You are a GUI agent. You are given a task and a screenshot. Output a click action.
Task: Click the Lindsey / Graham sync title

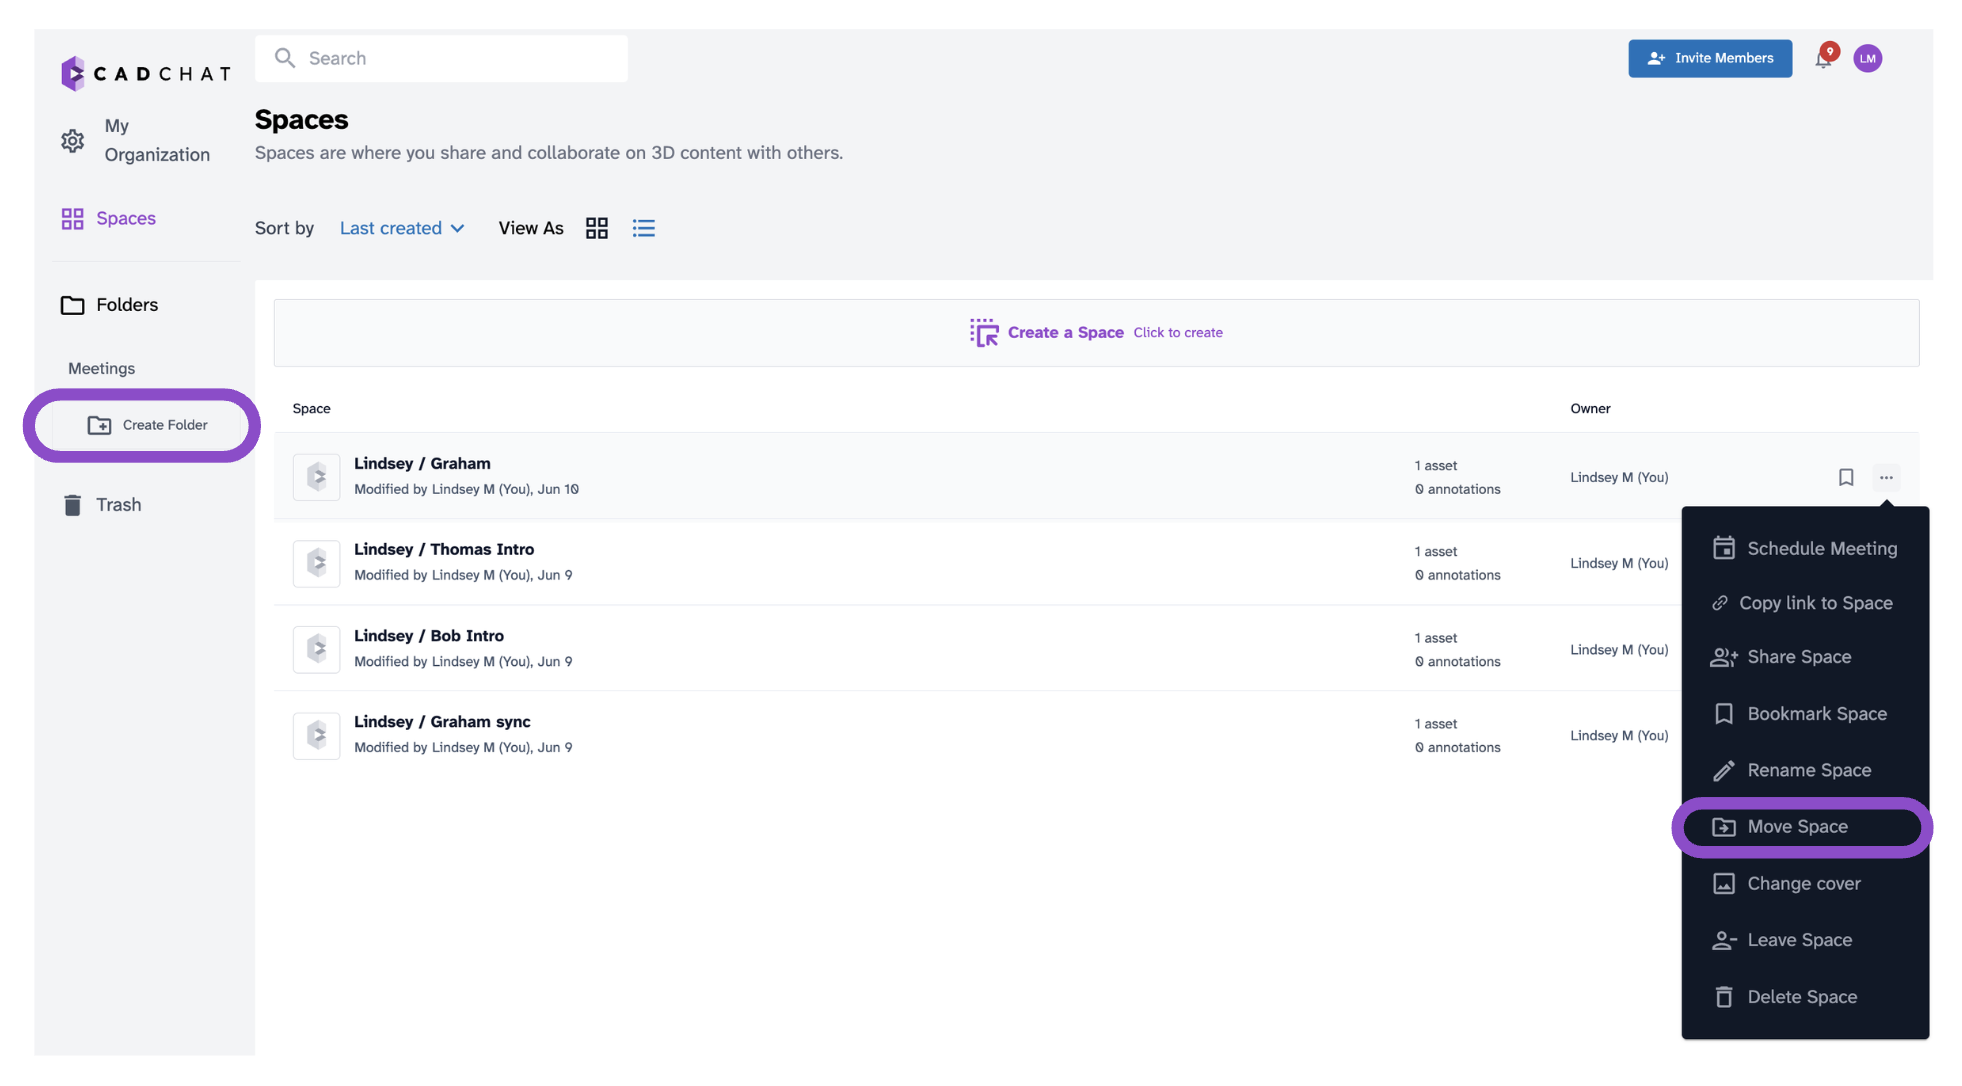click(442, 721)
